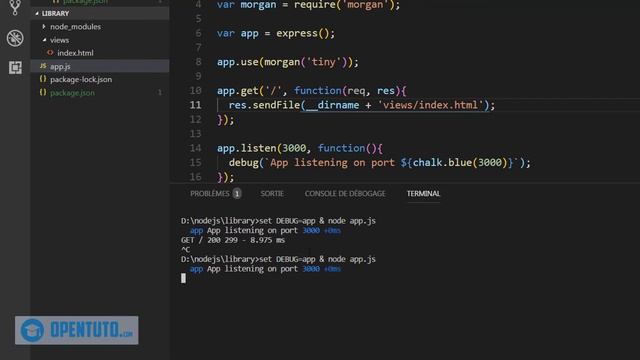Open the Source Control view icon
640x360 pixels.
click(x=15, y=7)
